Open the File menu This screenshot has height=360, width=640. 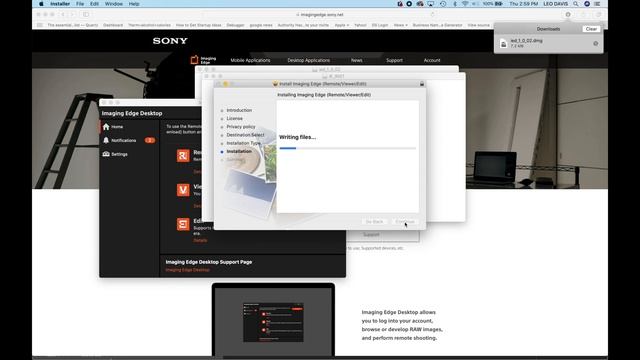[x=80, y=4]
